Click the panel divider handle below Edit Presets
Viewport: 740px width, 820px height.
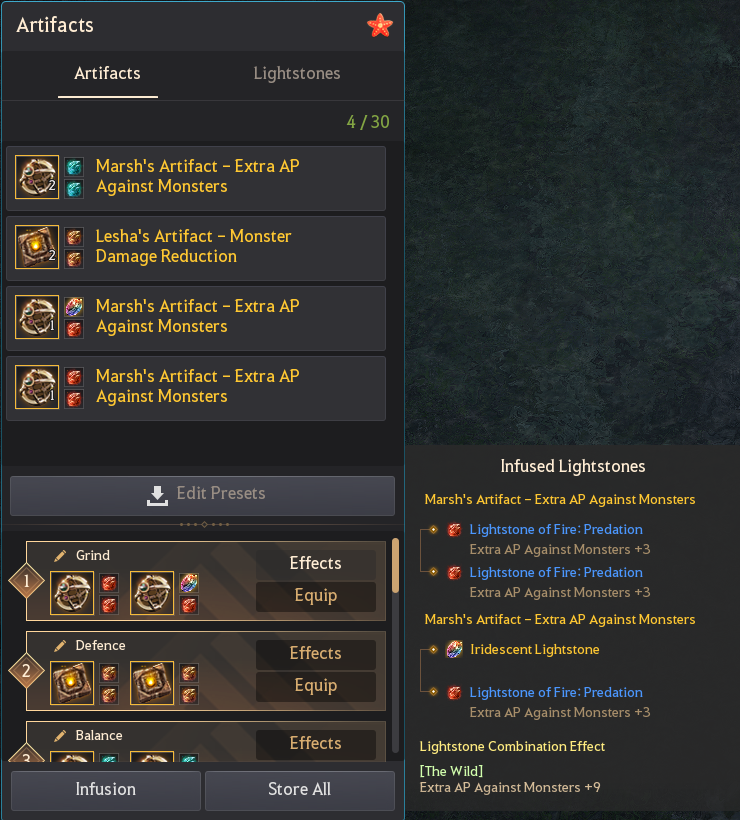click(204, 524)
